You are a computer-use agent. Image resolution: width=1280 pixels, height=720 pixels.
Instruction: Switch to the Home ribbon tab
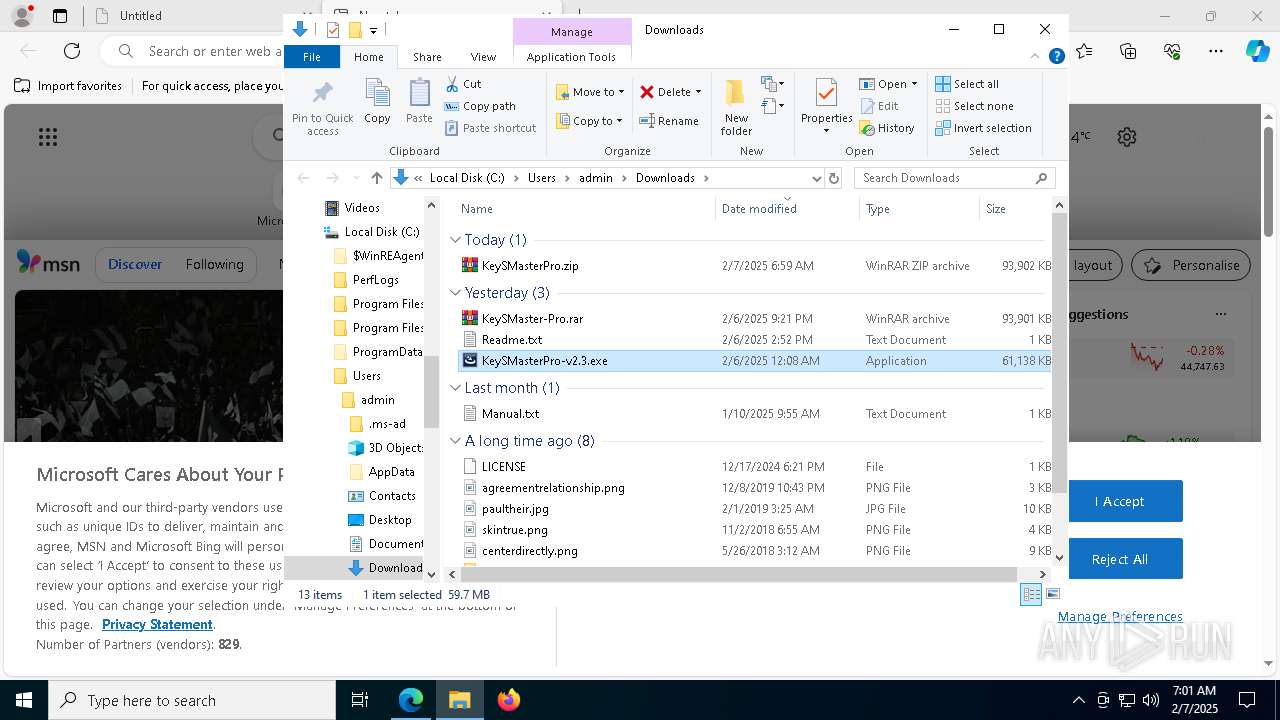[x=368, y=57]
